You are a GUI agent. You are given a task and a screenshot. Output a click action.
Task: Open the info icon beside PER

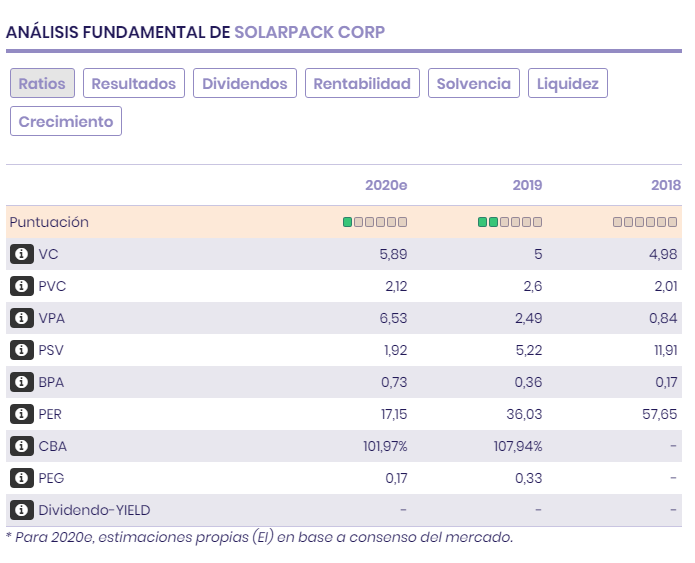click(21, 414)
